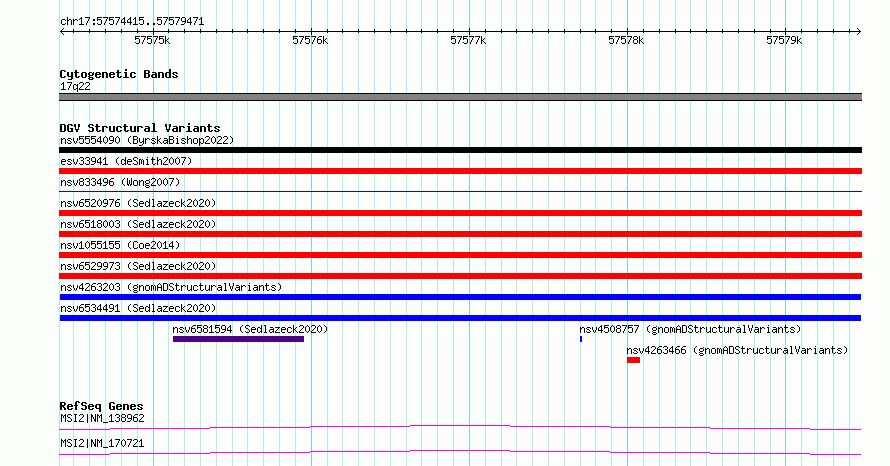Click the RefSeq Genes track heading
The width and height of the screenshot is (890, 466).
(101, 406)
